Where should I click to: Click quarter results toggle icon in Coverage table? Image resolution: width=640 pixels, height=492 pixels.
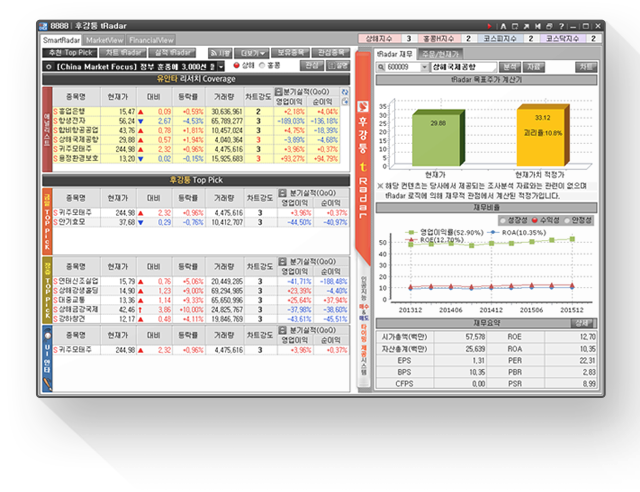coord(278,91)
